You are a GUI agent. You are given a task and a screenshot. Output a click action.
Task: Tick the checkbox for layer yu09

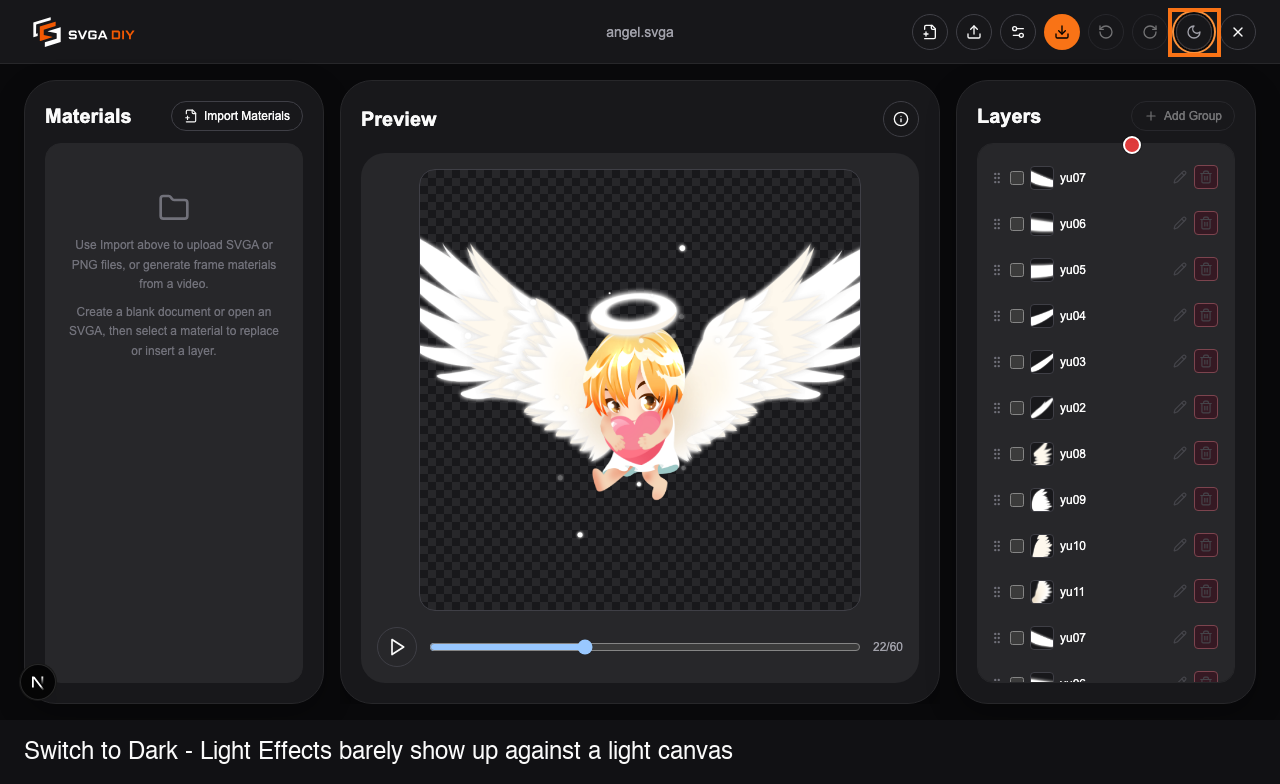[1017, 500]
